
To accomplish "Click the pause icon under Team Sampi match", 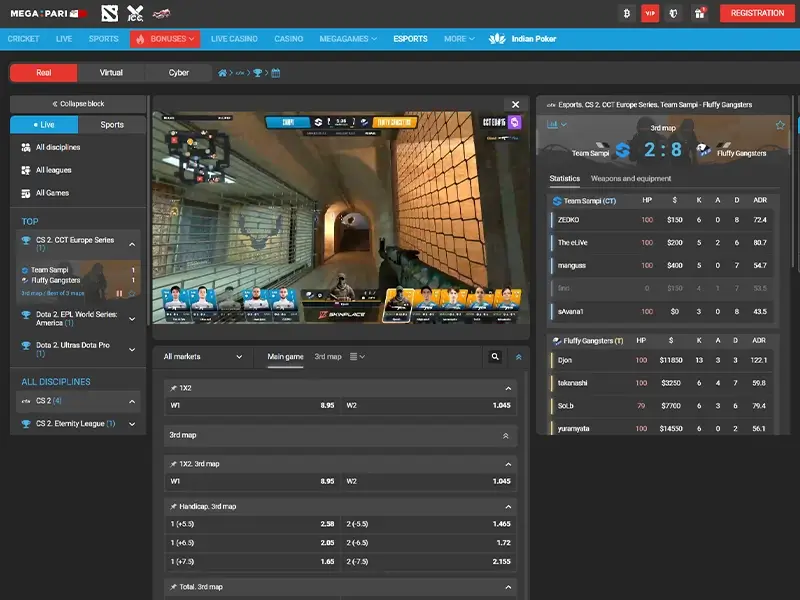I will tap(119, 293).
